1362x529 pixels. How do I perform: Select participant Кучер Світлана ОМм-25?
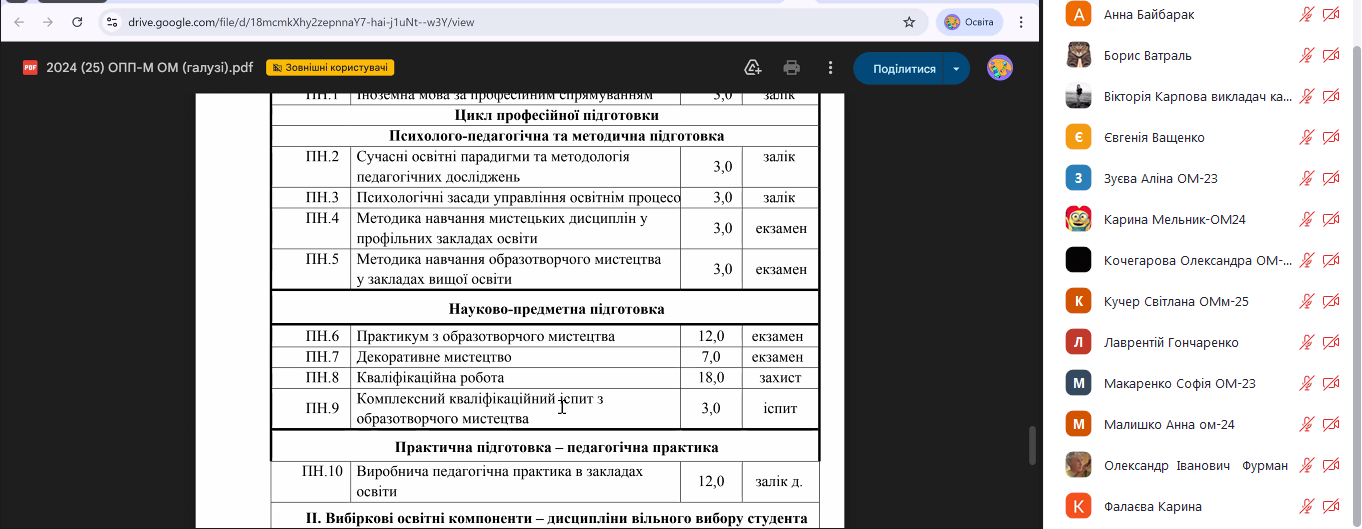coord(1175,302)
